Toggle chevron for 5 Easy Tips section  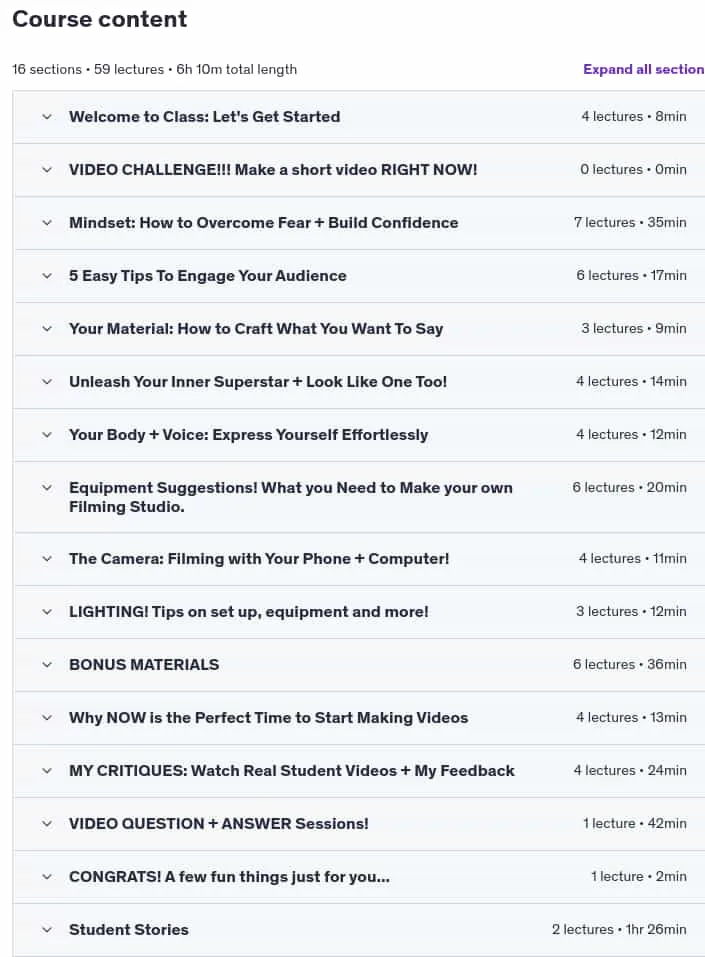coord(47,276)
